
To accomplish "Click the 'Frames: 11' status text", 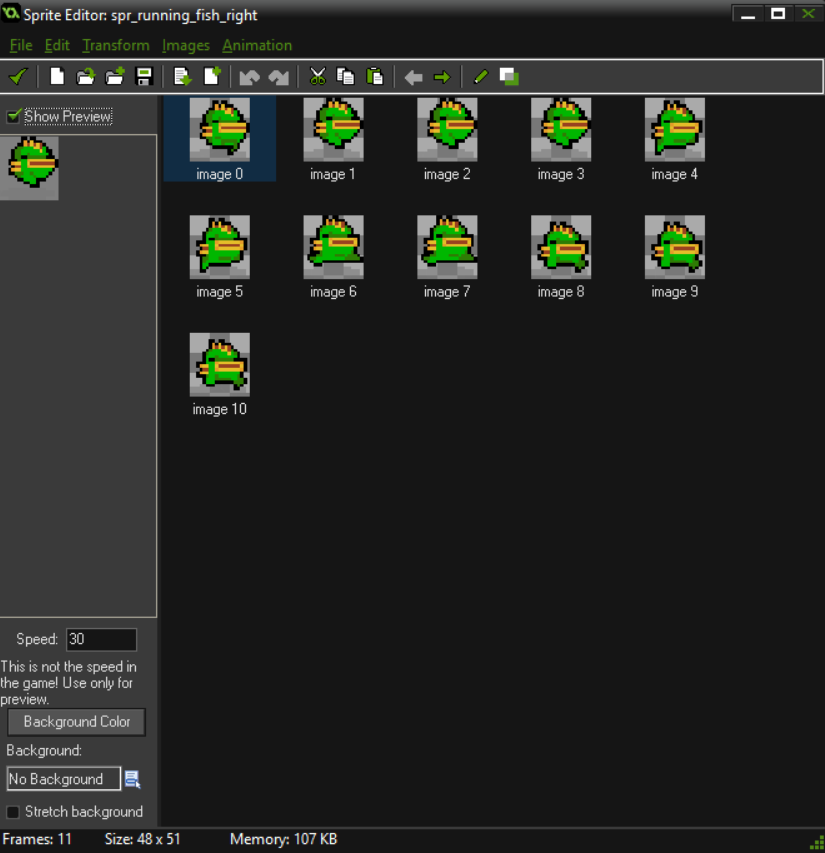I will click(37, 839).
